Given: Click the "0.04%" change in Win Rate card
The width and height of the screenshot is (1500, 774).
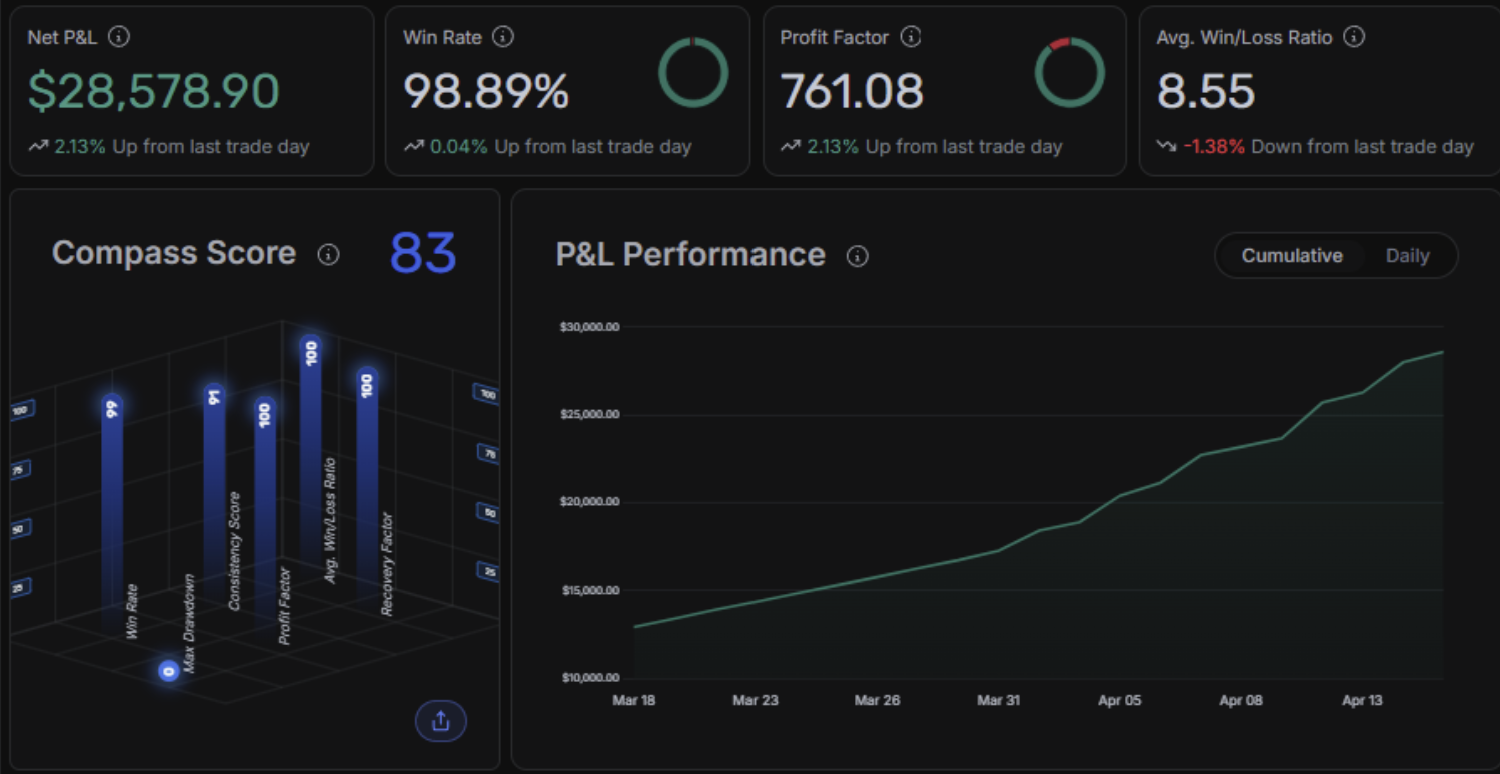Looking at the screenshot, I should (x=459, y=147).
